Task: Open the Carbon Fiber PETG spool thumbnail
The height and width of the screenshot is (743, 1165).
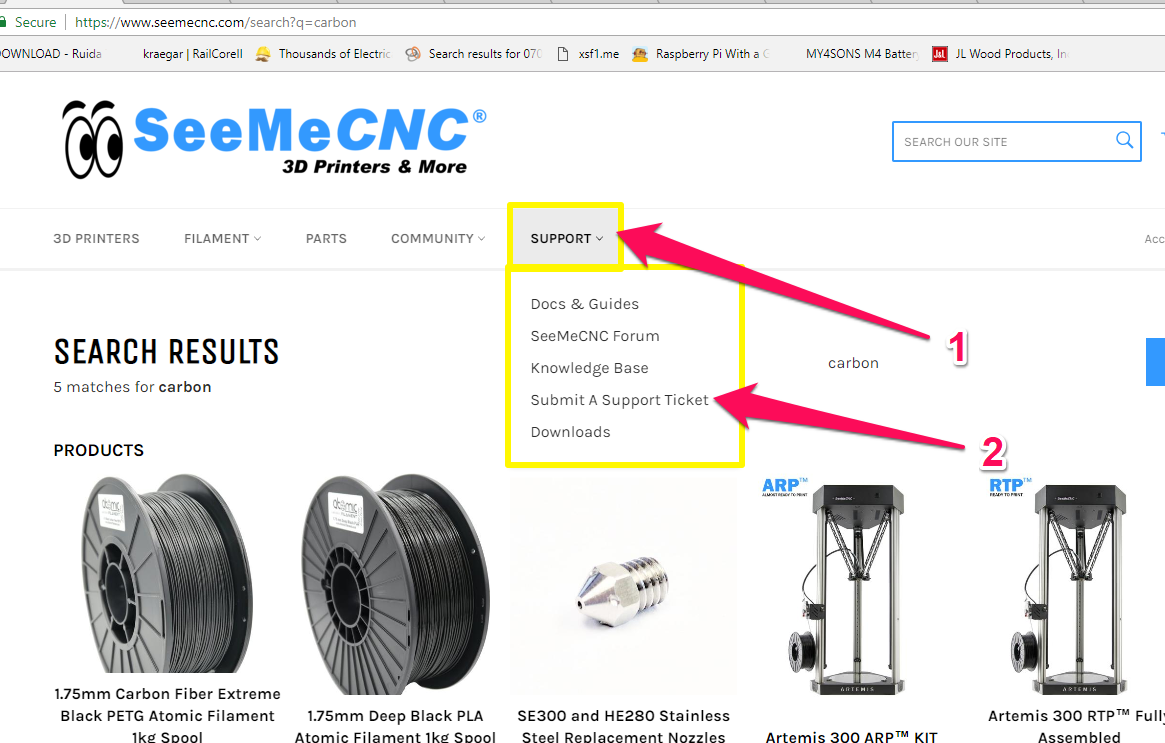Action: tap(167, 573)
